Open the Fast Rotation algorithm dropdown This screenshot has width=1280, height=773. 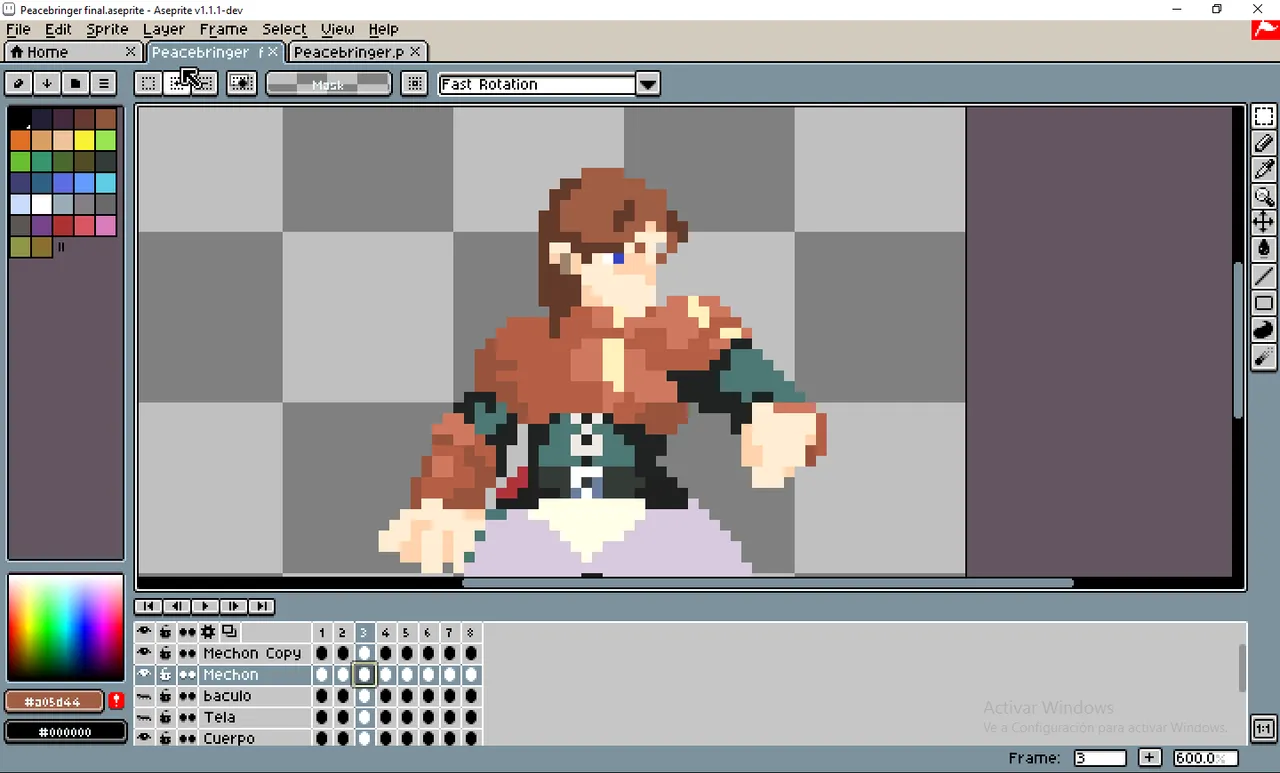pyautogui.click(x=648, y=84)
